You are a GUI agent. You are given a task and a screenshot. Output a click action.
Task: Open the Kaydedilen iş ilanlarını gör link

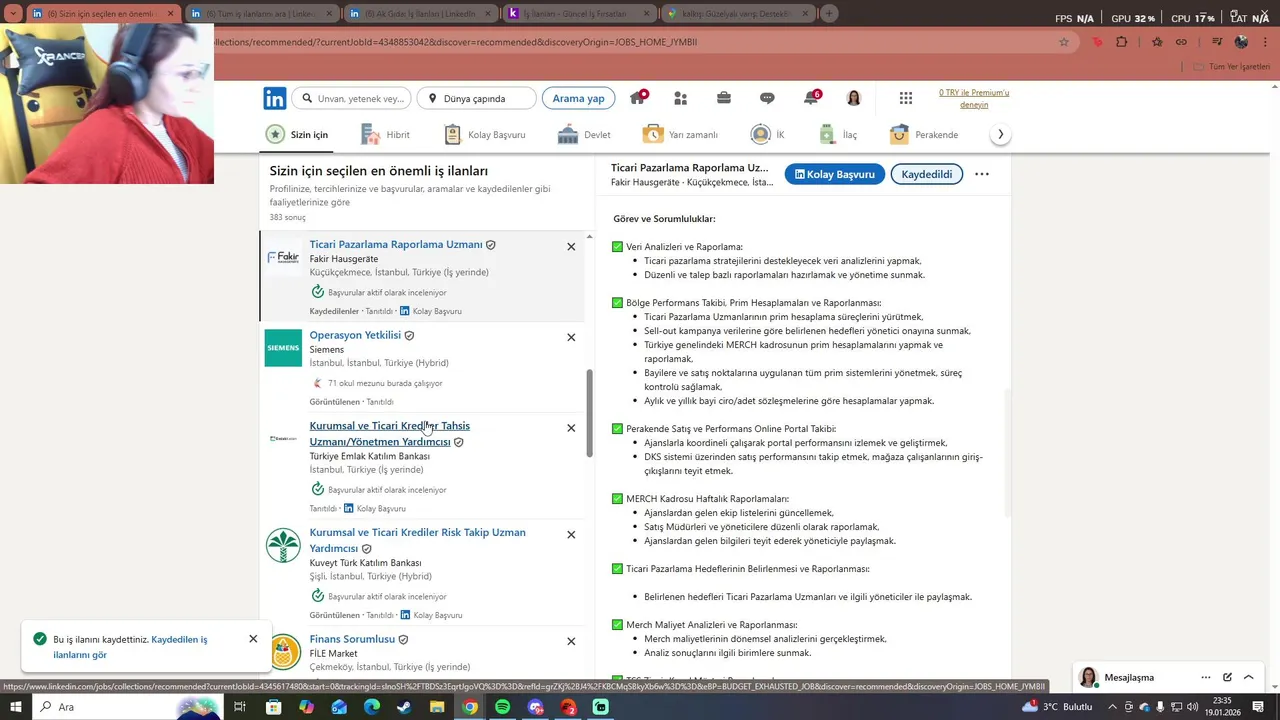pos(131,647)
